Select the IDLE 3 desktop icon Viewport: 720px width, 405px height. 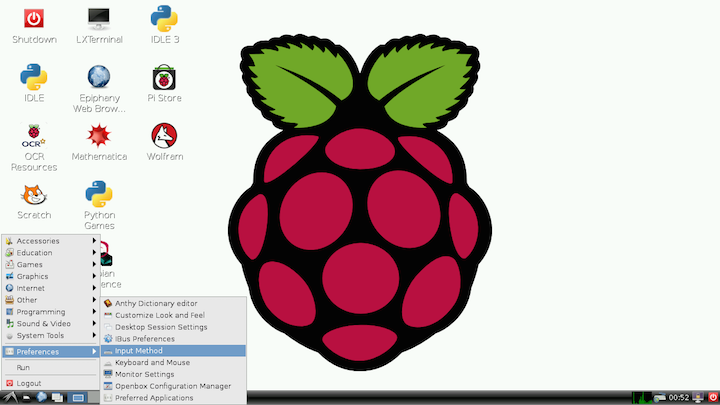tap(164, 26)
